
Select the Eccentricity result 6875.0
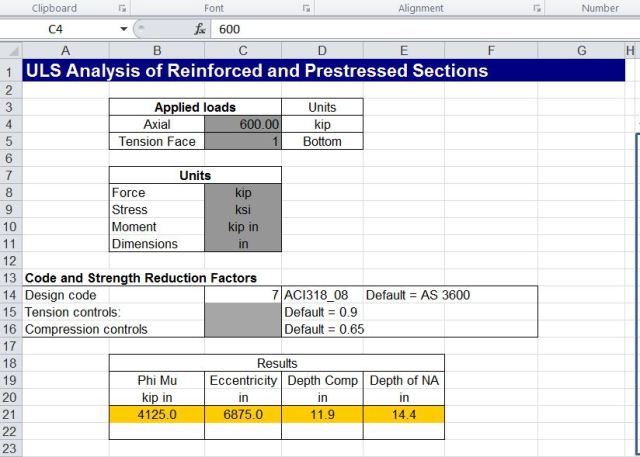point(242,414)
